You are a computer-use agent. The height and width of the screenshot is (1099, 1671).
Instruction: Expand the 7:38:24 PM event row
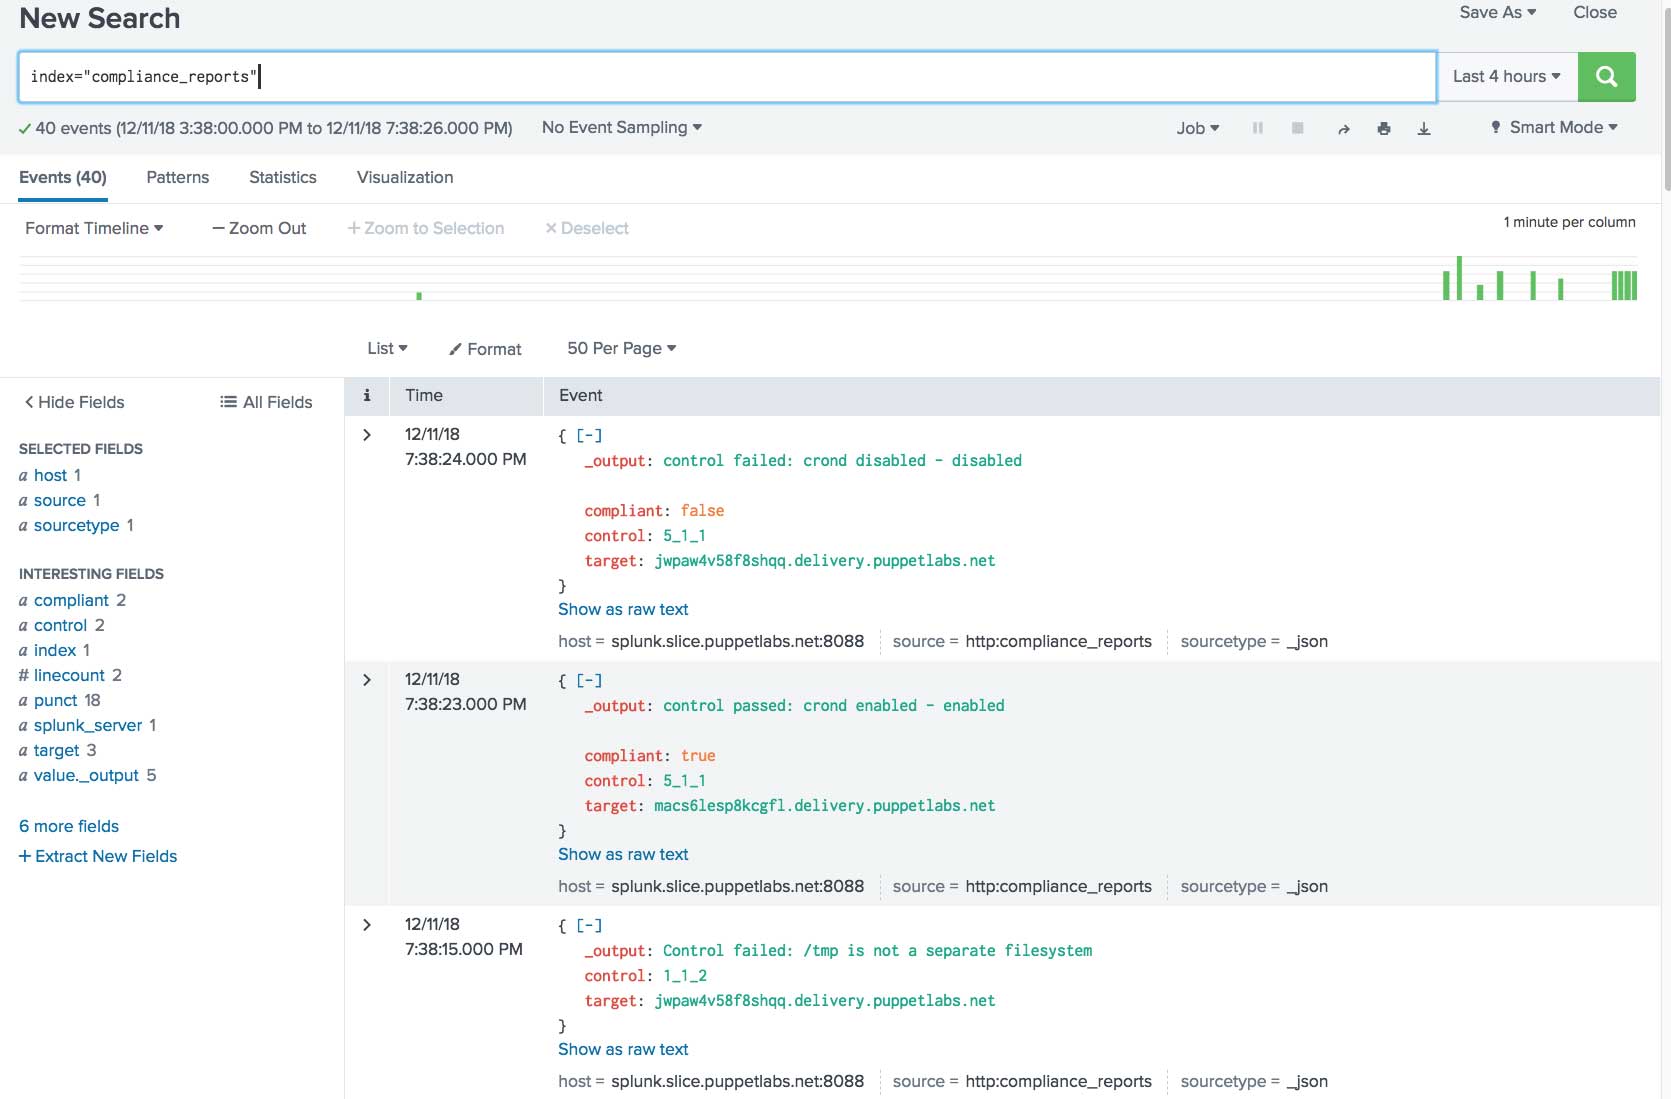coord(367,435)
